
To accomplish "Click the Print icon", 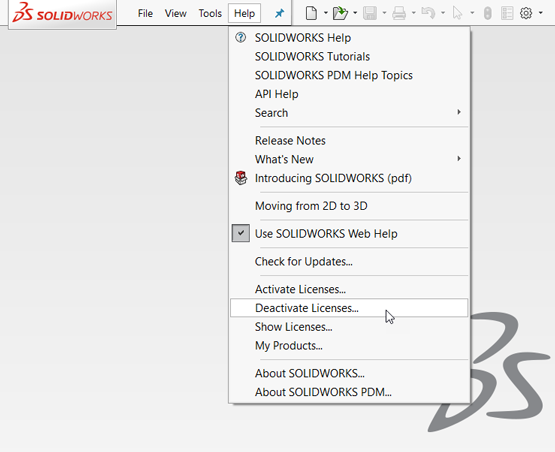I will [399, 13].
